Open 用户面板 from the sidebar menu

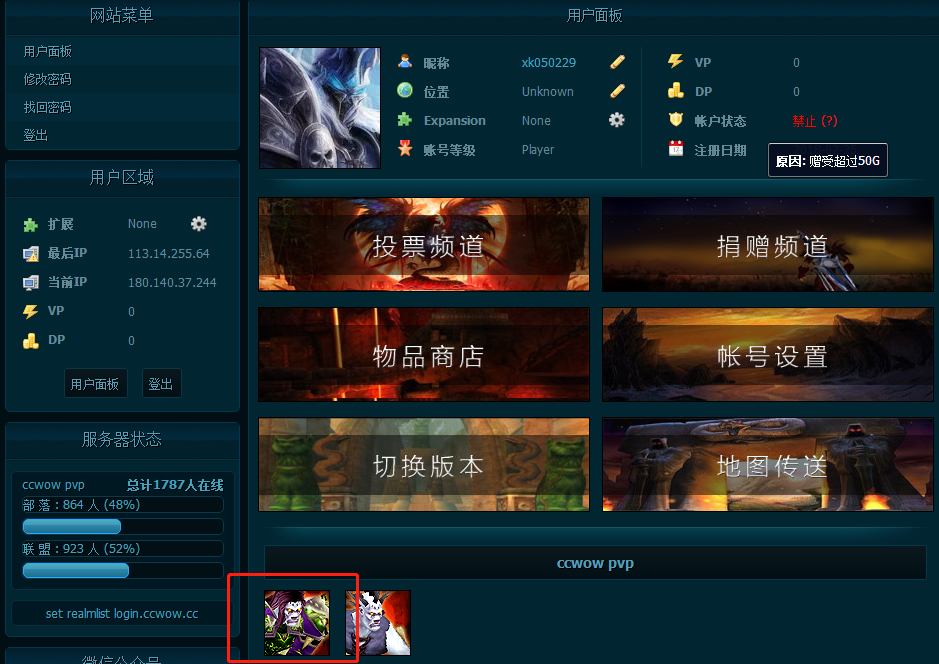click(x=48, y=51)
